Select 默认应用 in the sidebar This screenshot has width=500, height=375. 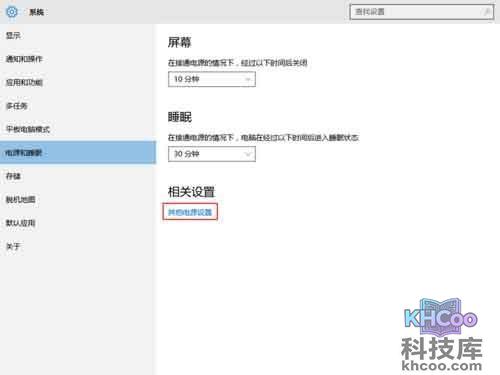tap(21, 223)
